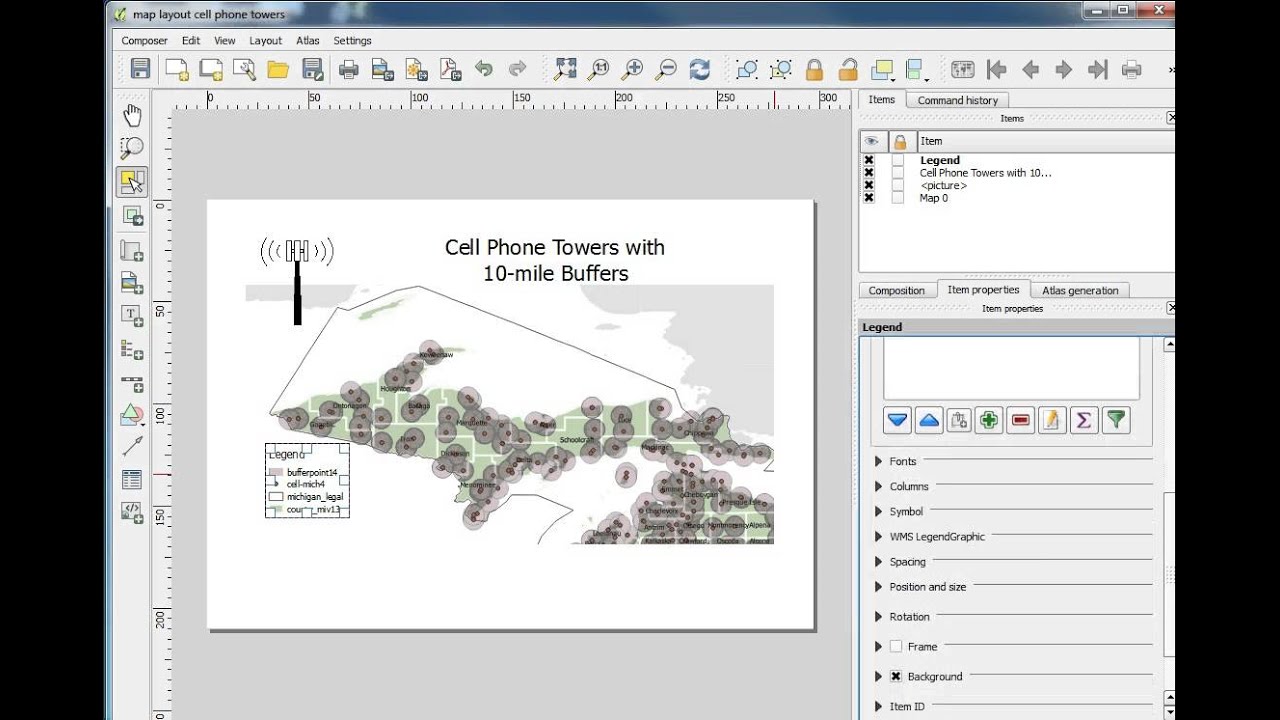Add an arrow to the layout

coord(132,447)
